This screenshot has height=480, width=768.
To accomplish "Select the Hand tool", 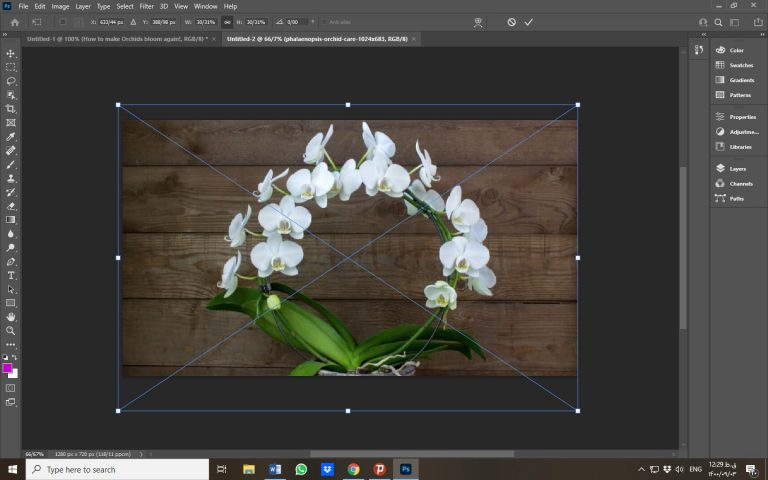I will 11,317.
